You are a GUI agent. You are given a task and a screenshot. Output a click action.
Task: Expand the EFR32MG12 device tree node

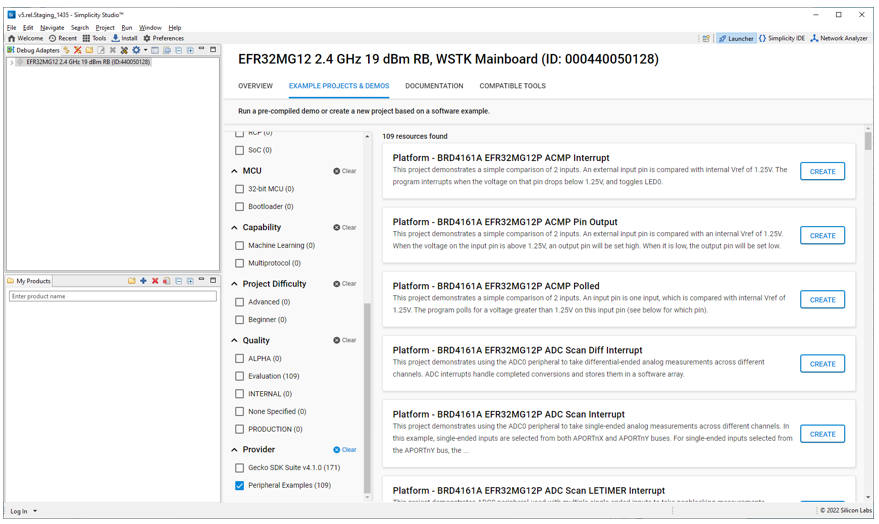[x=12, y=62]
